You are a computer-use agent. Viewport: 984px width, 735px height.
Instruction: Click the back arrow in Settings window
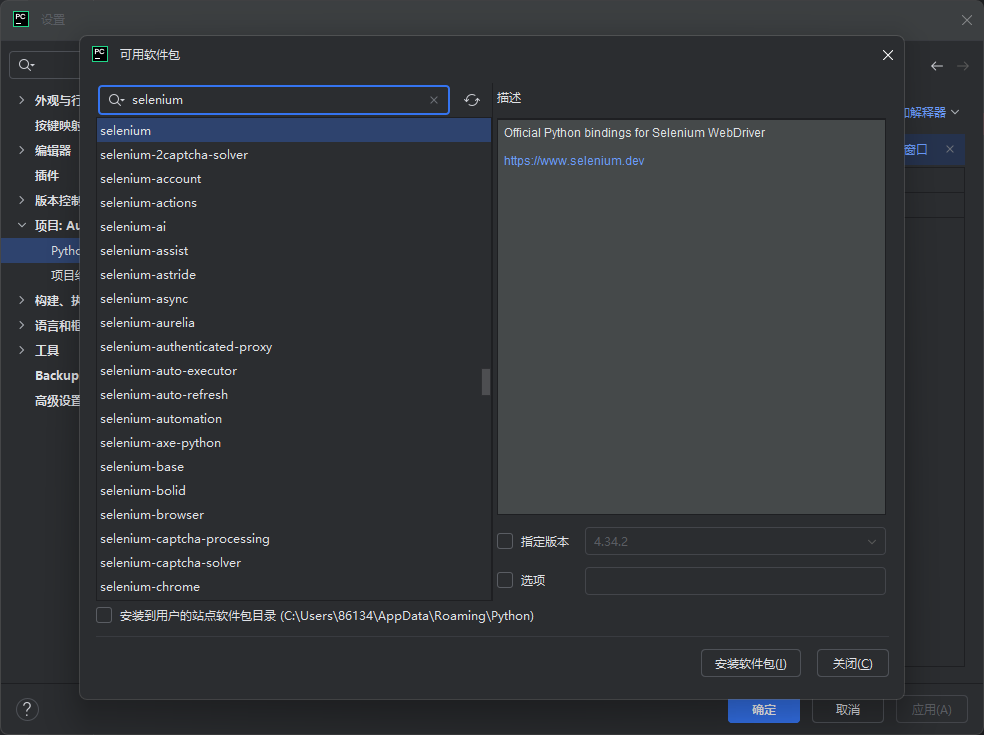coord(937,66)
